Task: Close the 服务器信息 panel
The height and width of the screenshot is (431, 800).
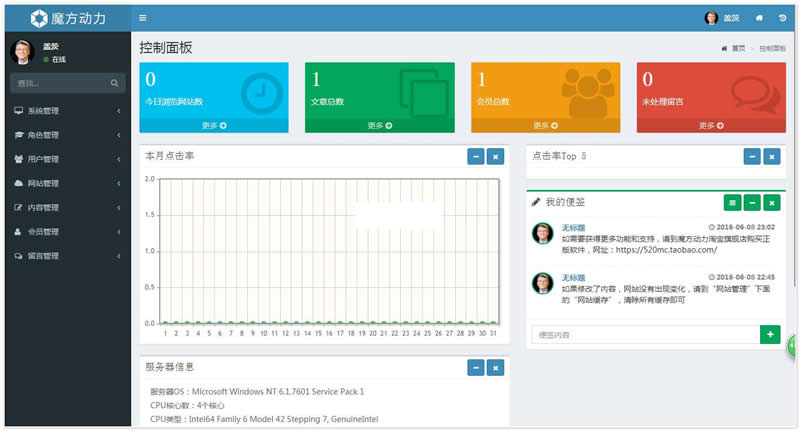Action: click(495, 368)
